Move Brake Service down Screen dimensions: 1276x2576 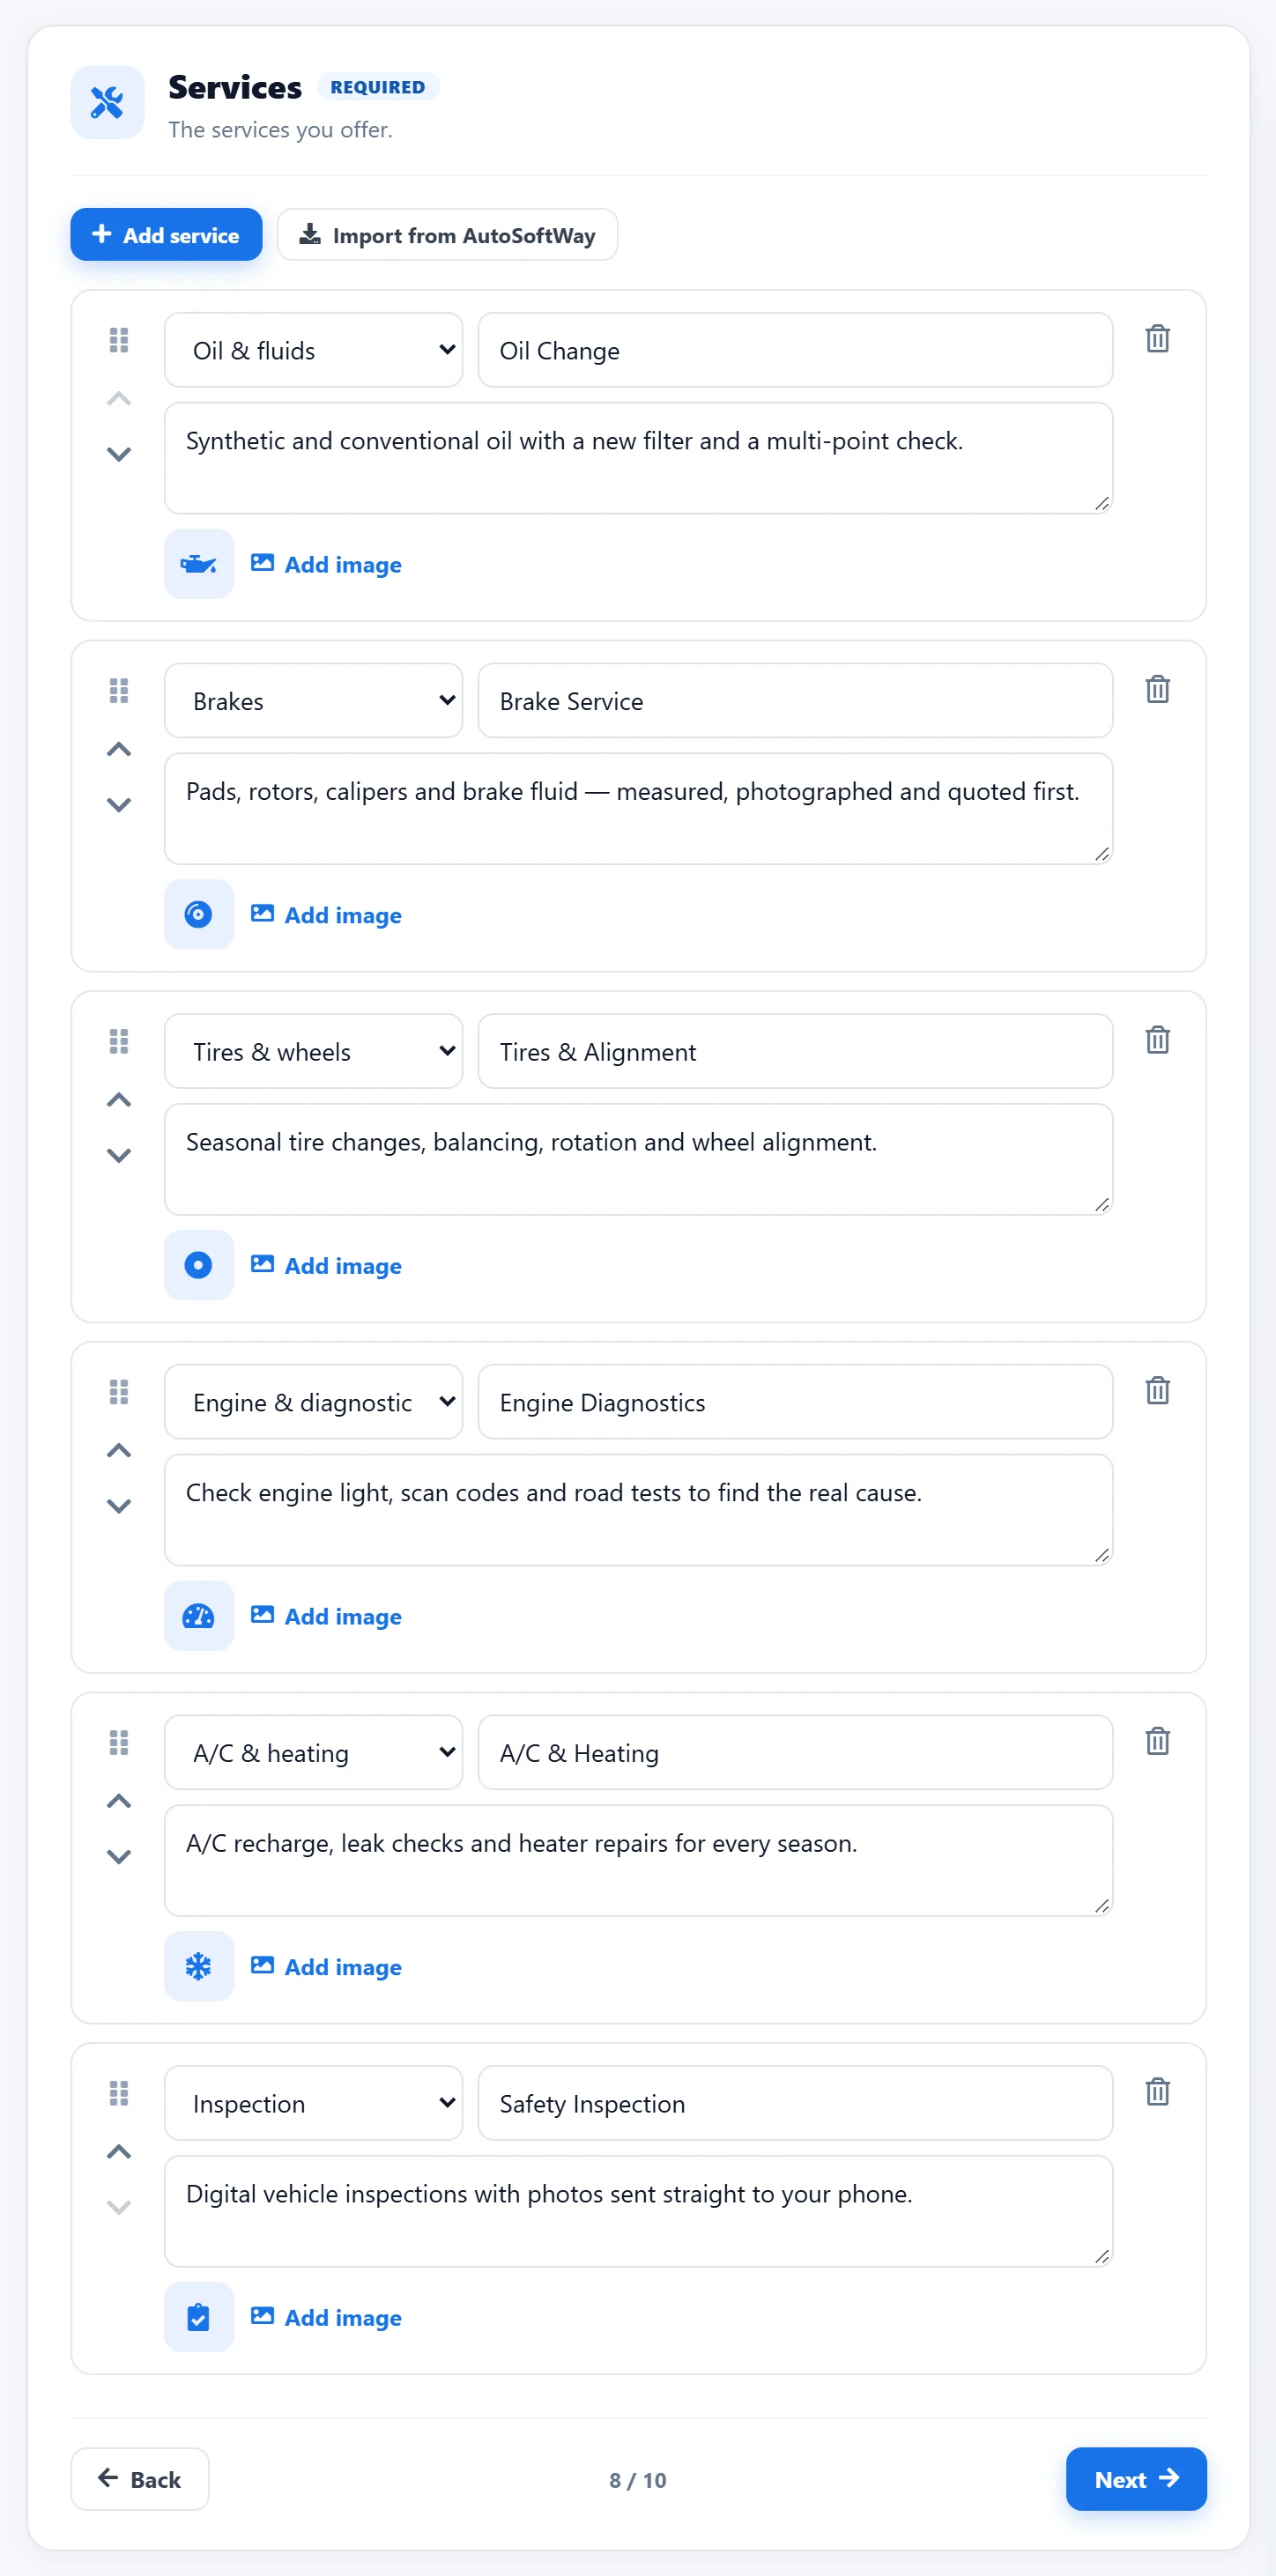(x=119, y=805)
